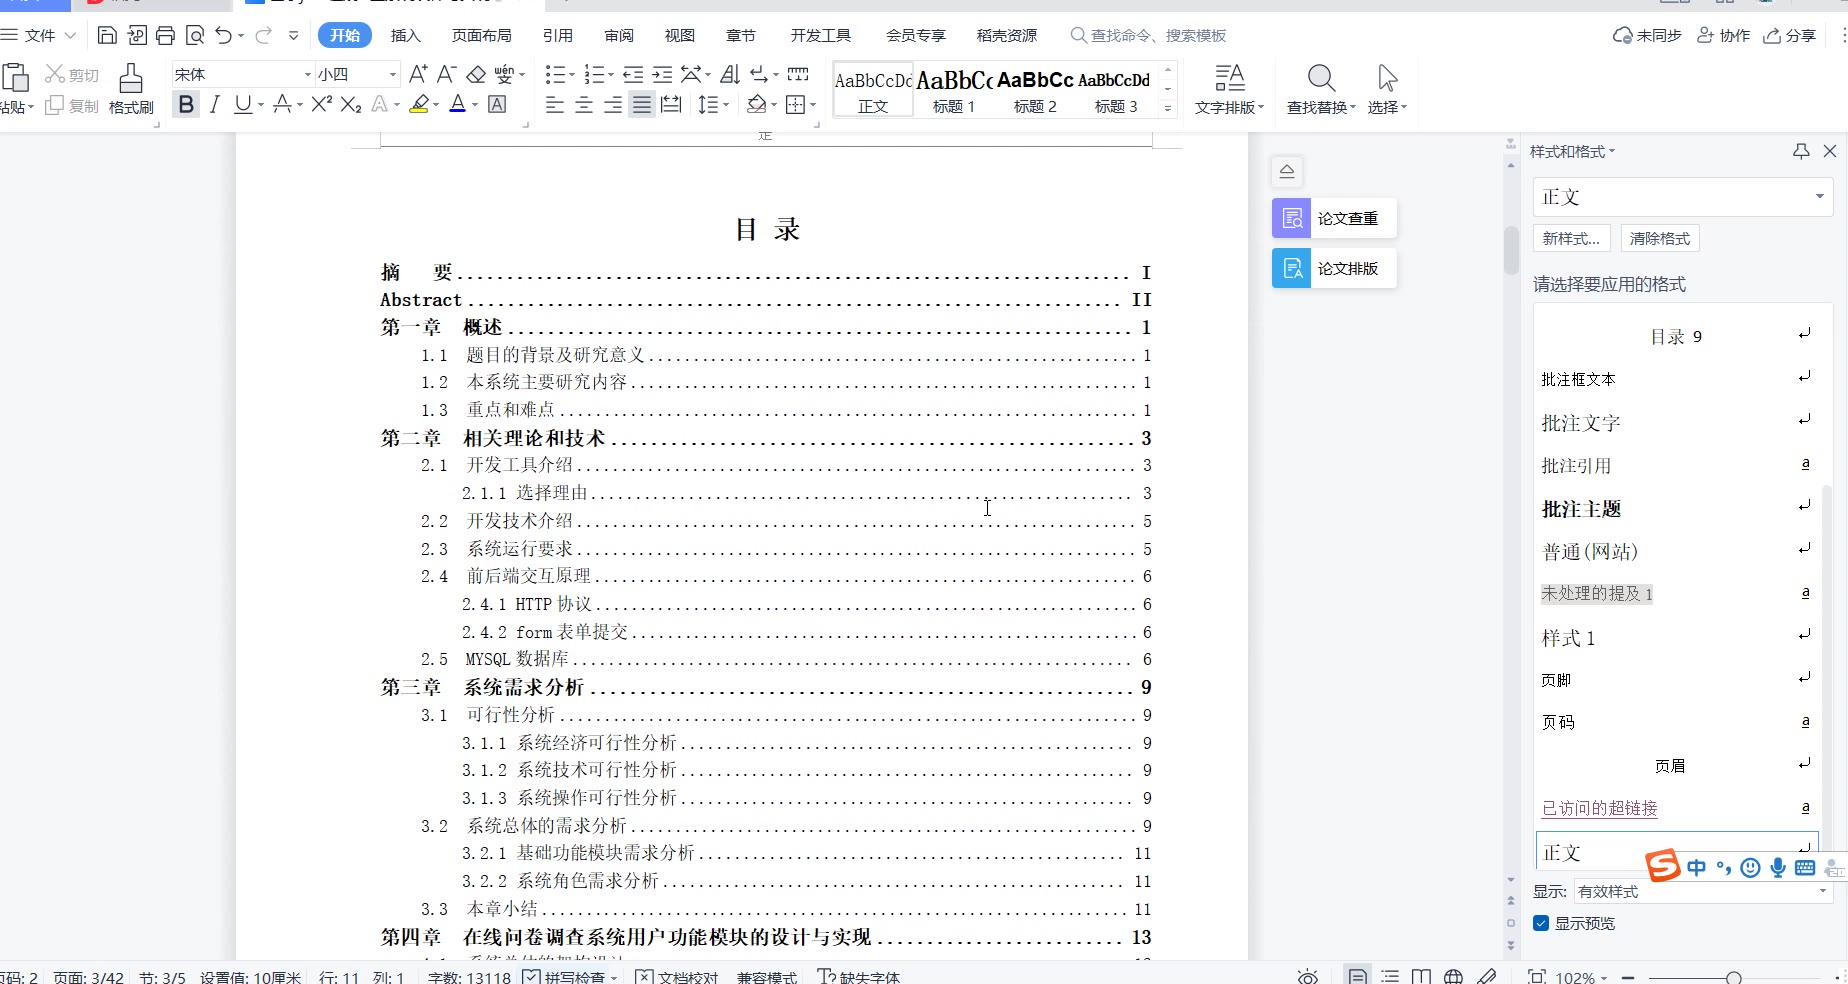The image size is (1848, 984).
Task: Click the sort (A-Z) icon
Action: pos(730,74)
